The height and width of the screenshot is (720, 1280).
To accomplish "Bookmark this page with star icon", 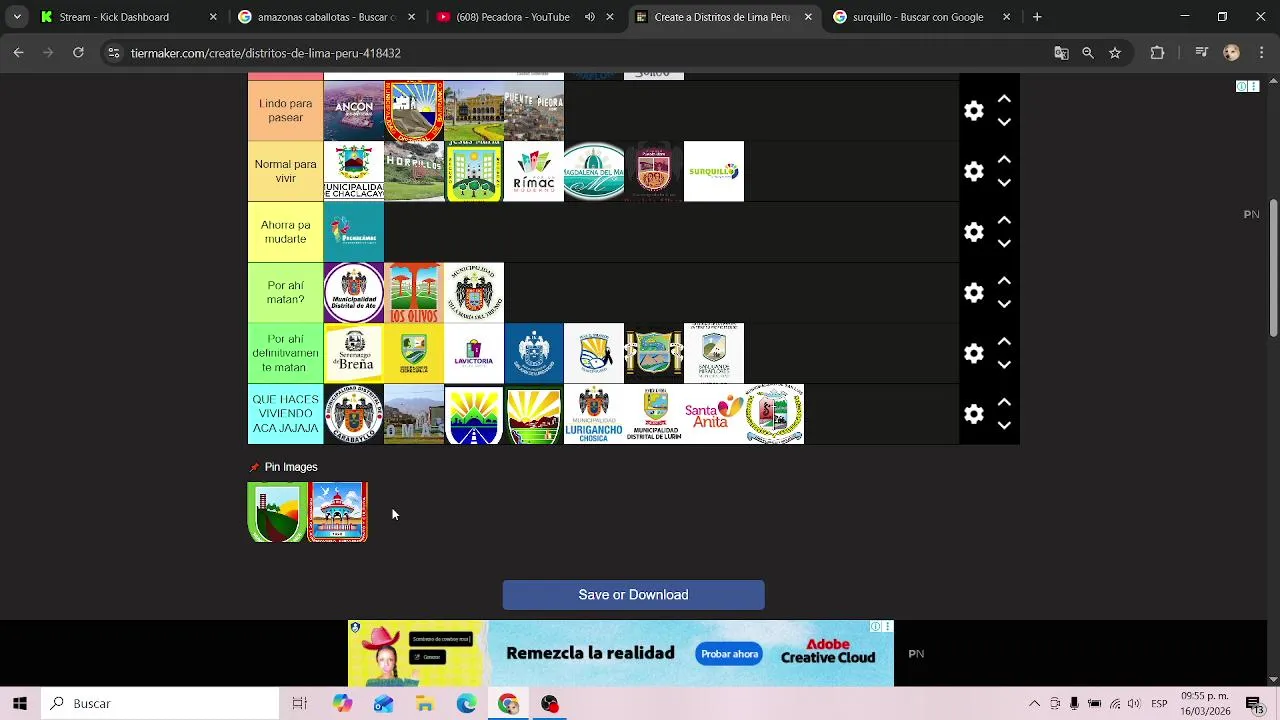I will (x=1115, y=53).
